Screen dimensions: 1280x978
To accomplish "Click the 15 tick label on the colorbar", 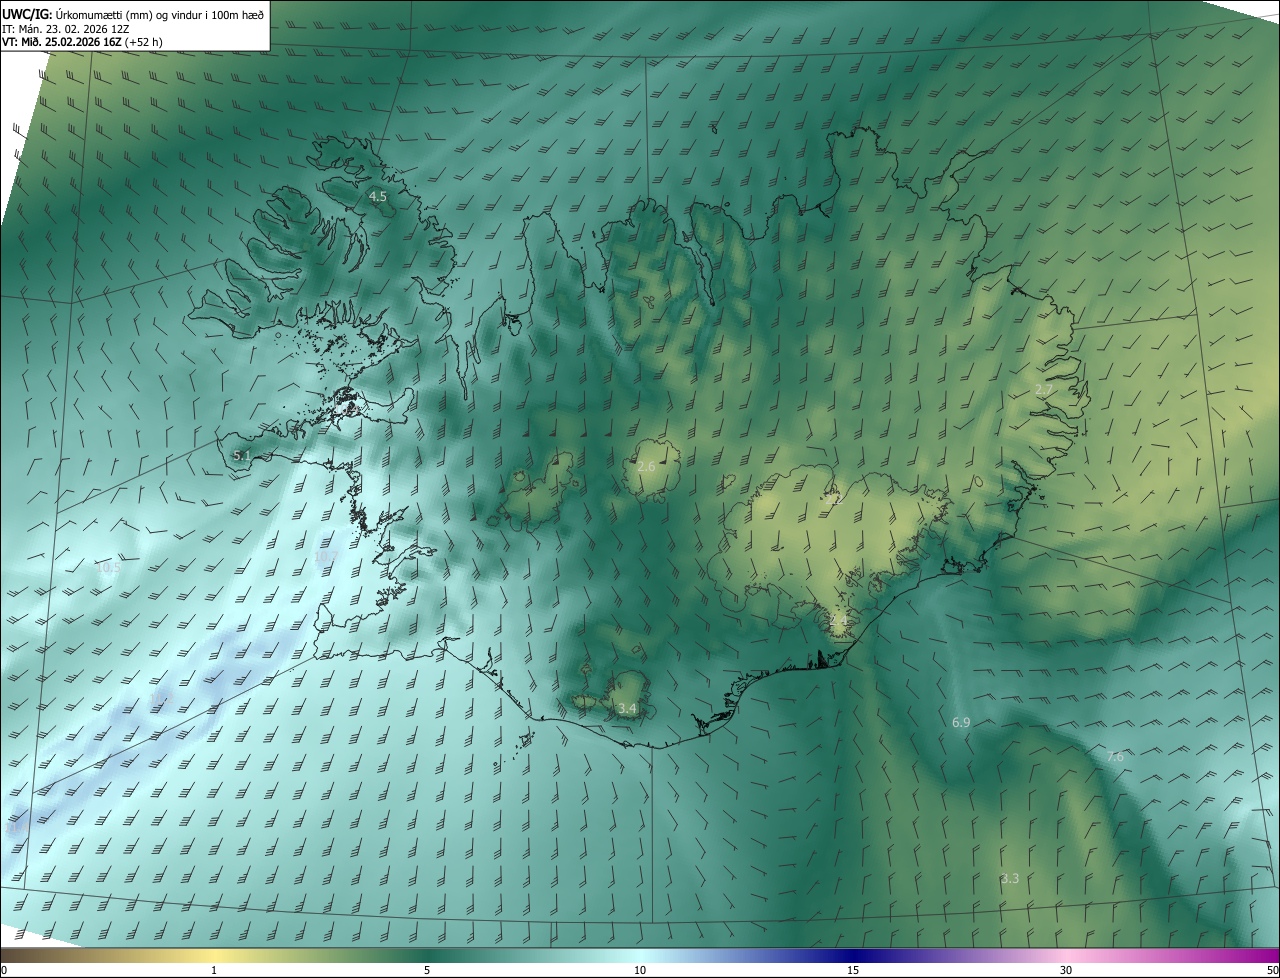I will pyautogui.click(x=853, y=970).
